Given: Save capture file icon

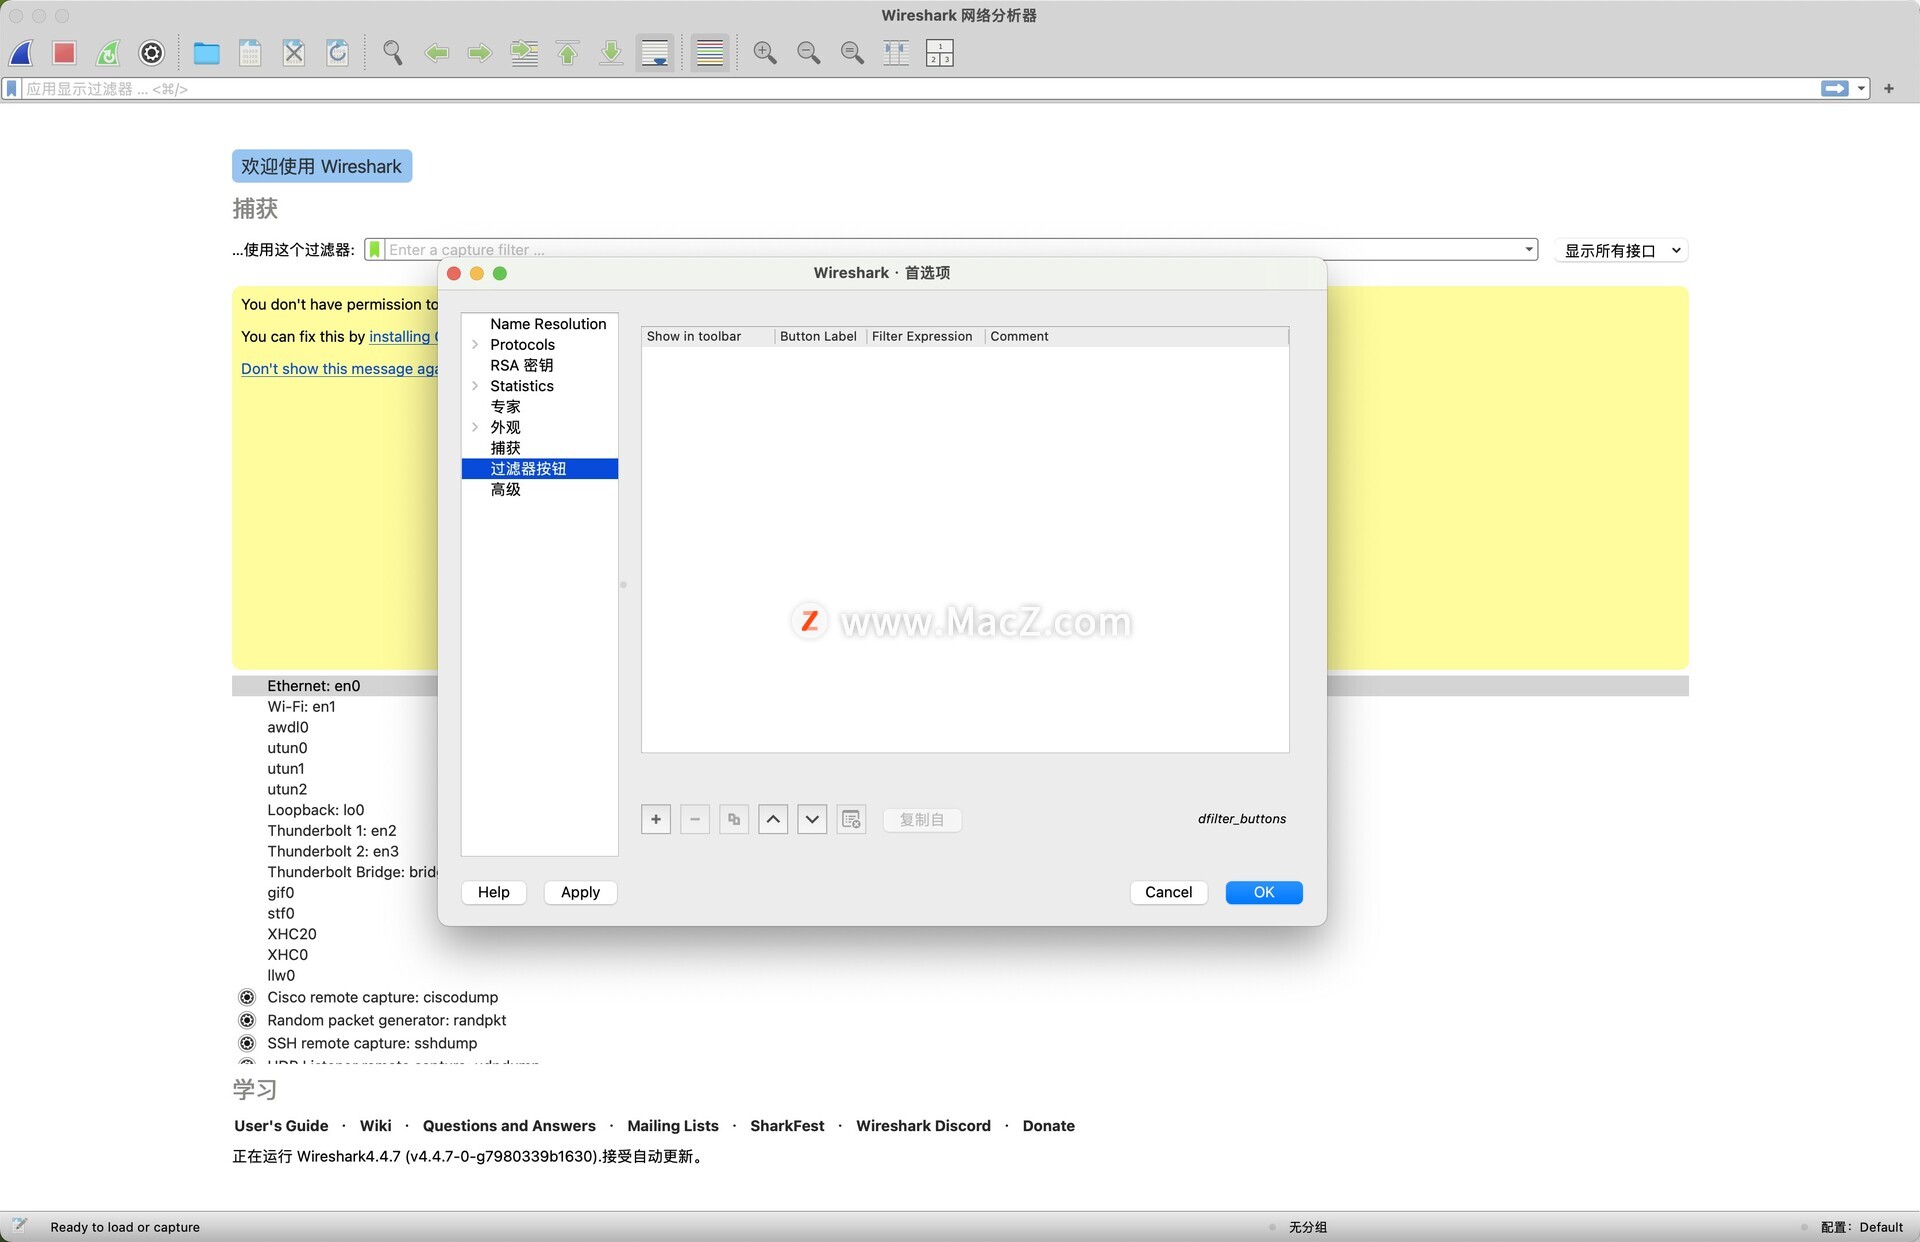Looking at the screenshot, I should pos(250,53).
